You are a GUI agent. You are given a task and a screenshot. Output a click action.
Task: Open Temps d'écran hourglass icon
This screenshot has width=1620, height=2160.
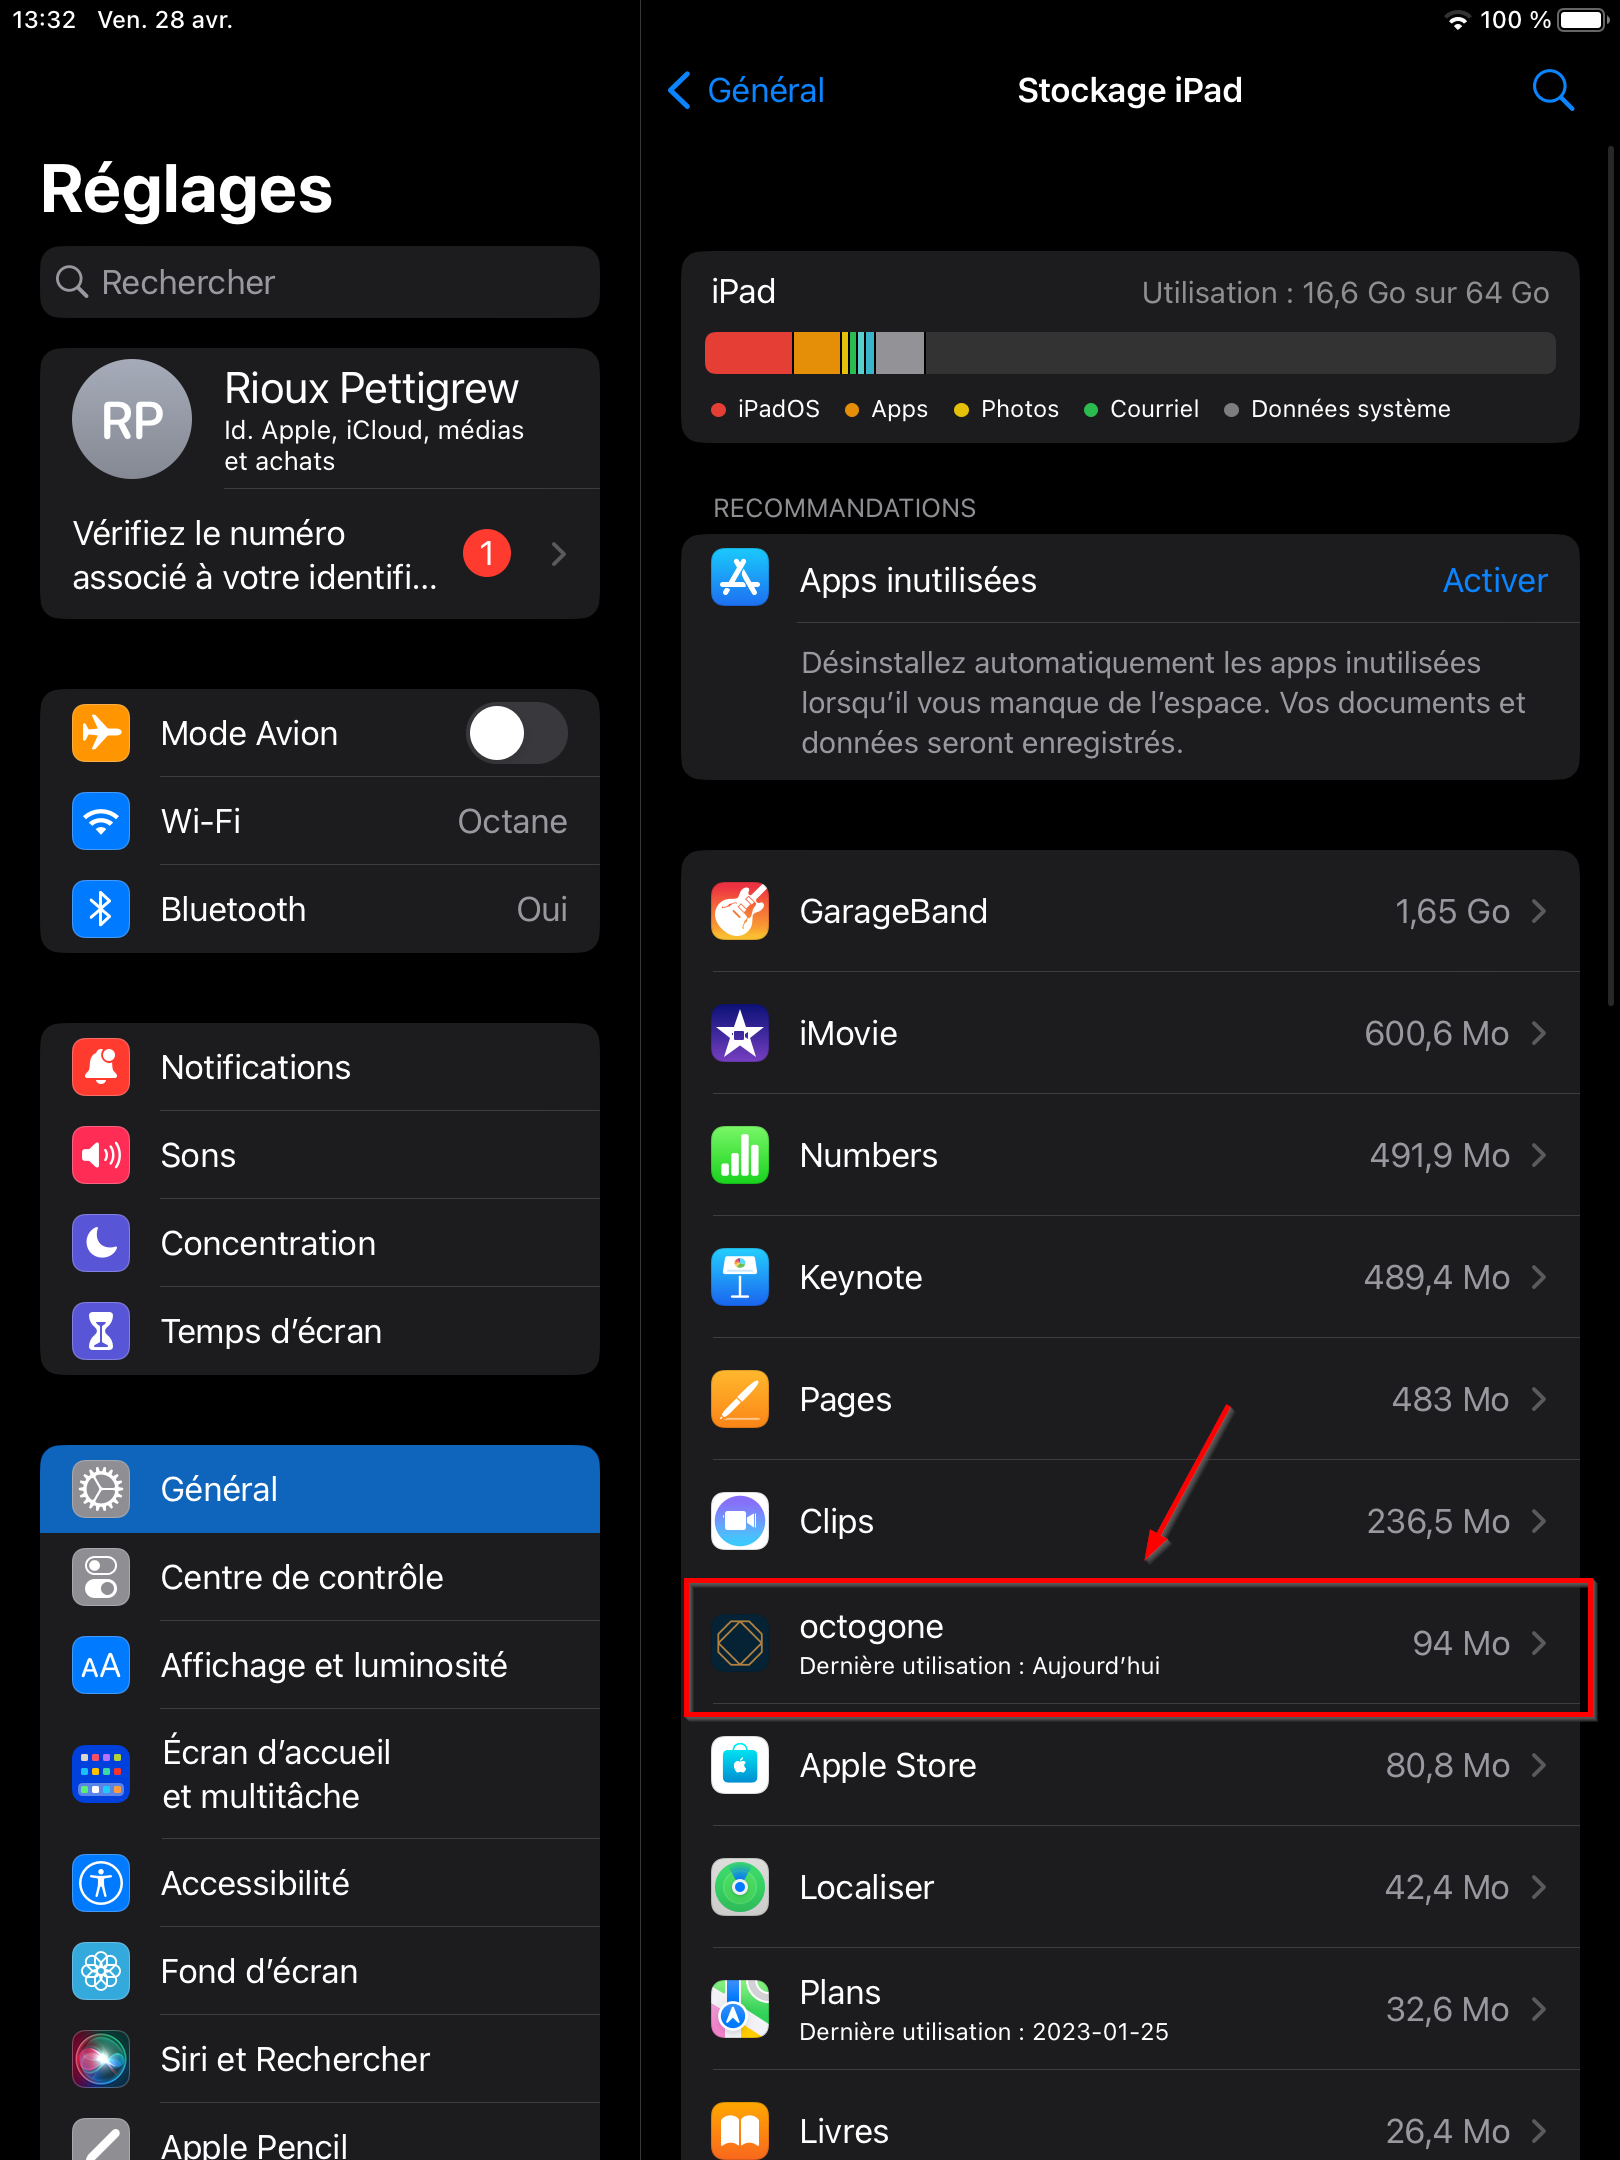(101, 1331)
